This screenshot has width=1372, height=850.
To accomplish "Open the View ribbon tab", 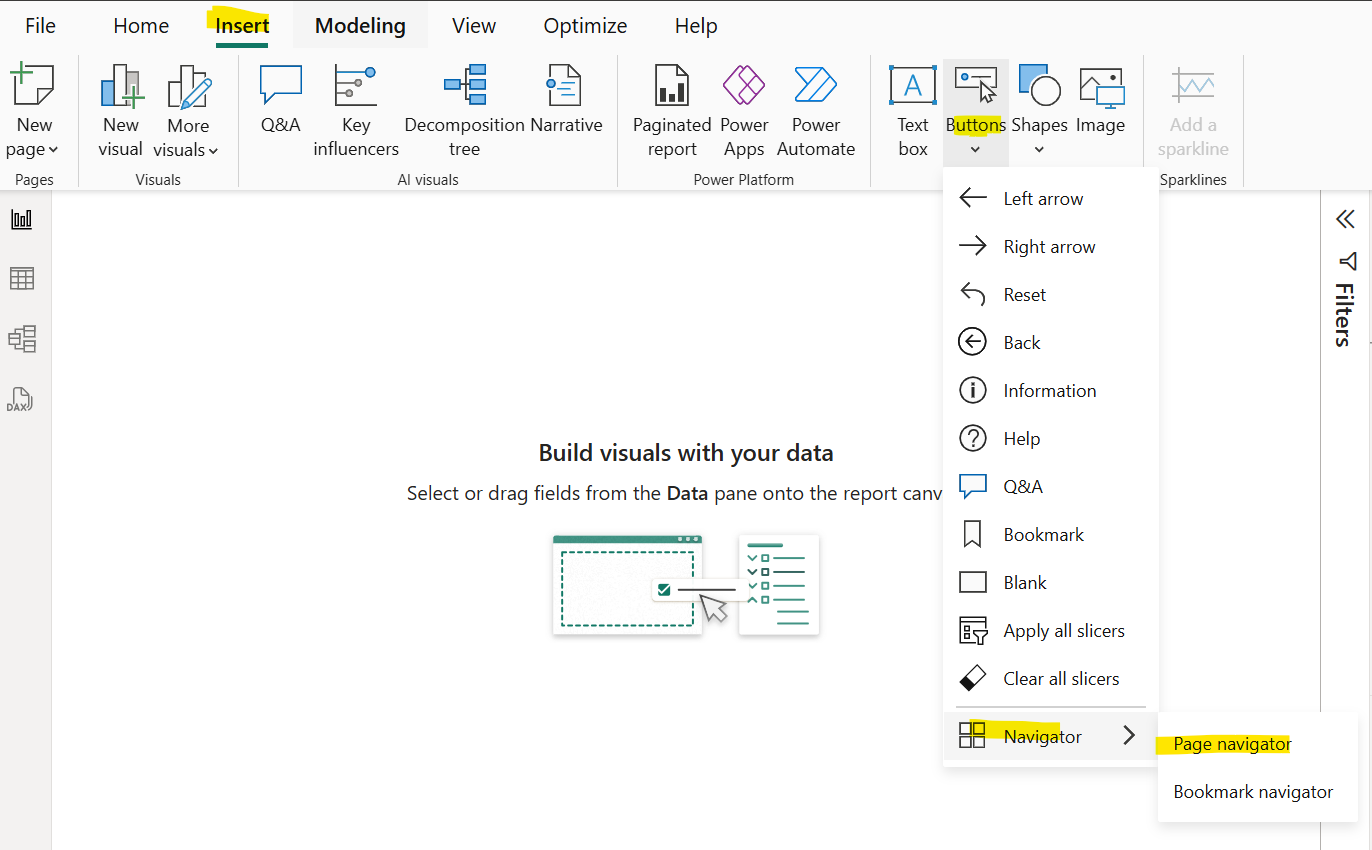I will pyautogui.click(x=474, y=26).
